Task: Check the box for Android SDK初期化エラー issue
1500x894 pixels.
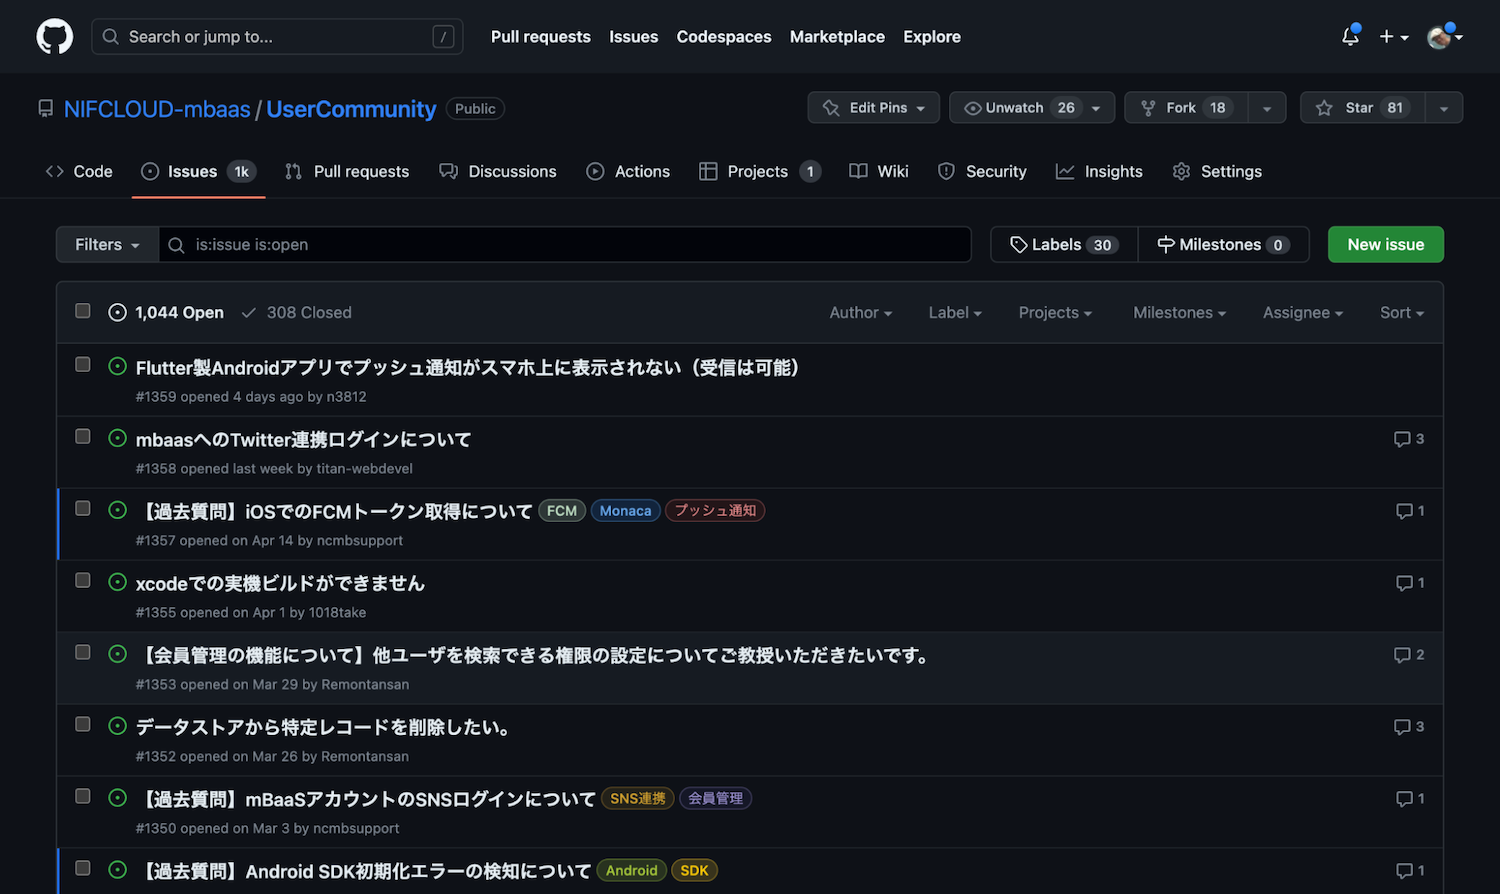Action: click(x=83, y=868)
